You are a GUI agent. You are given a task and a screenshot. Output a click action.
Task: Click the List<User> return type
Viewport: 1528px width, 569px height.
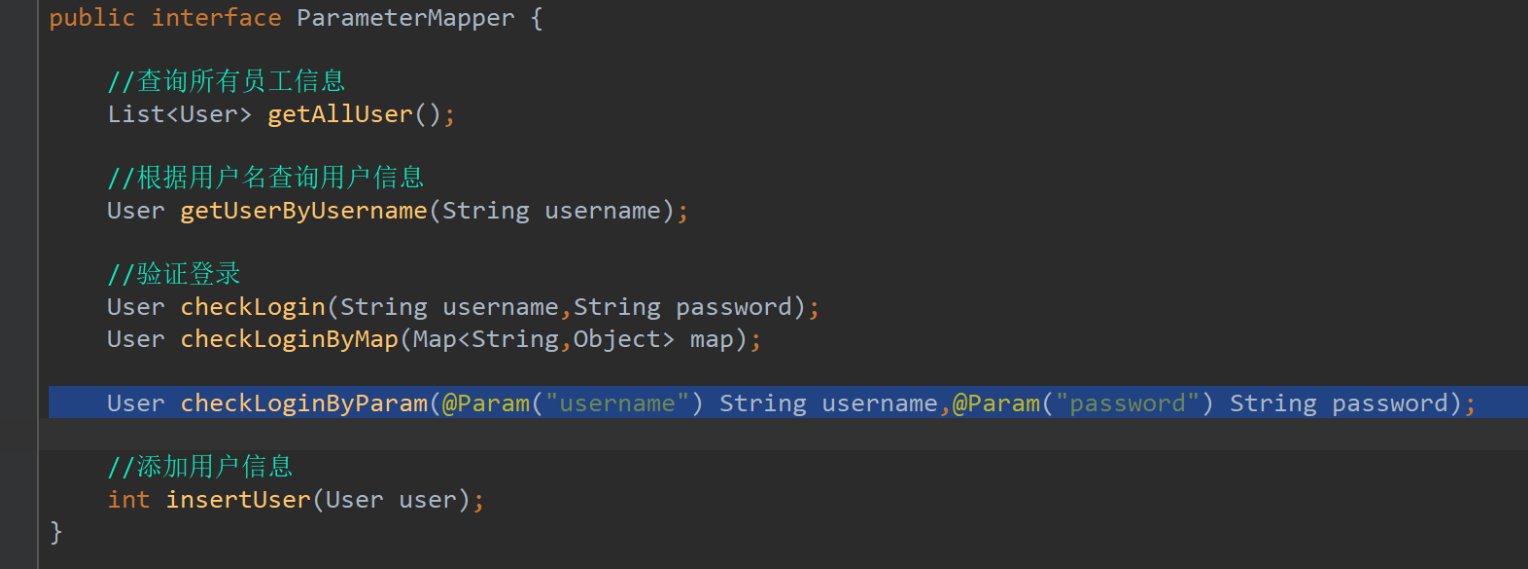pyautogui.click(x=180, y=114)
